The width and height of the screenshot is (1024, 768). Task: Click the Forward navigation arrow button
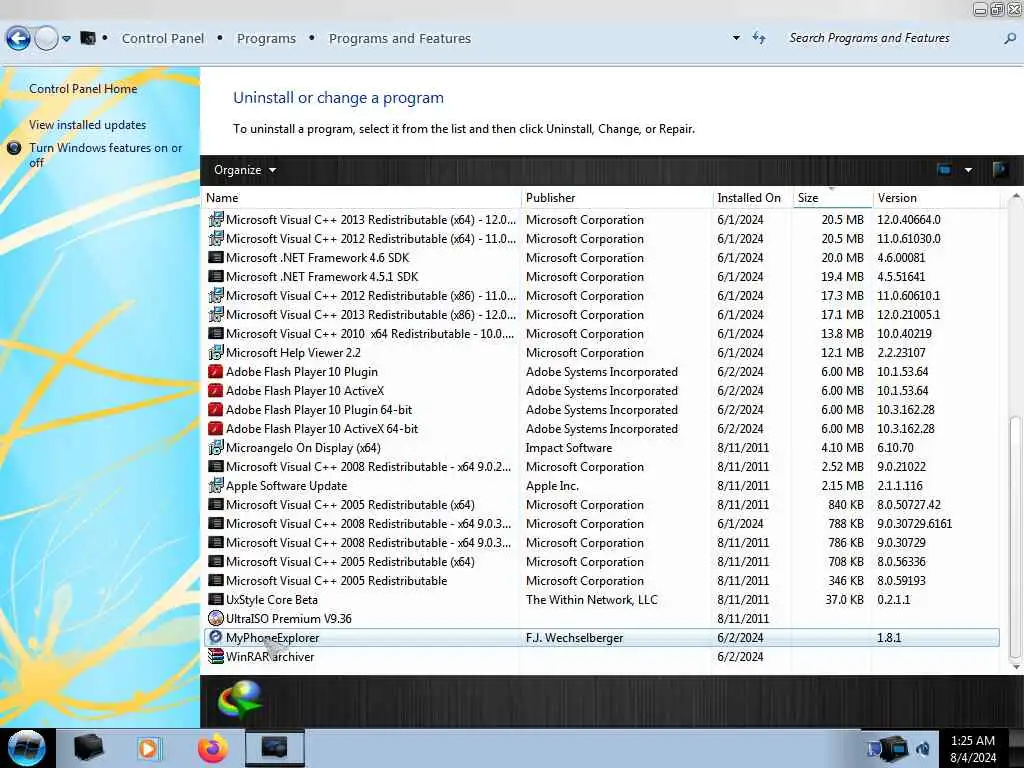[46, 39]
